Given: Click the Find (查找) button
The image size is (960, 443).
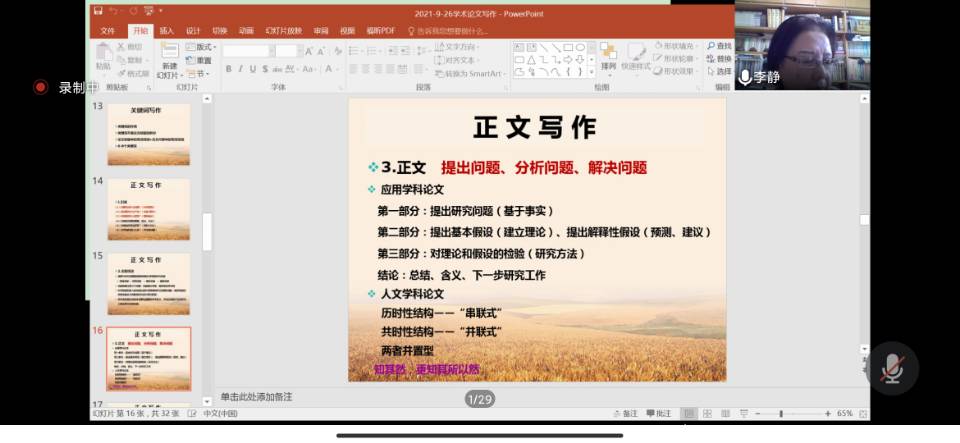Looking at the screenshot, I should click(x=718, y=46).
